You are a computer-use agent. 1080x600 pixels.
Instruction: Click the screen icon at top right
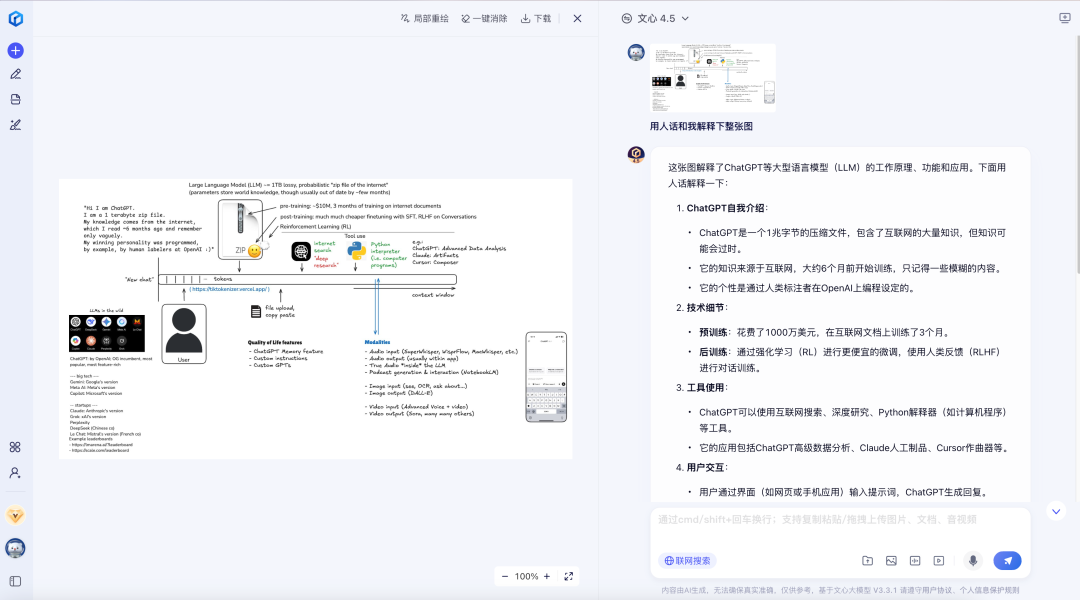point(1065,18)
